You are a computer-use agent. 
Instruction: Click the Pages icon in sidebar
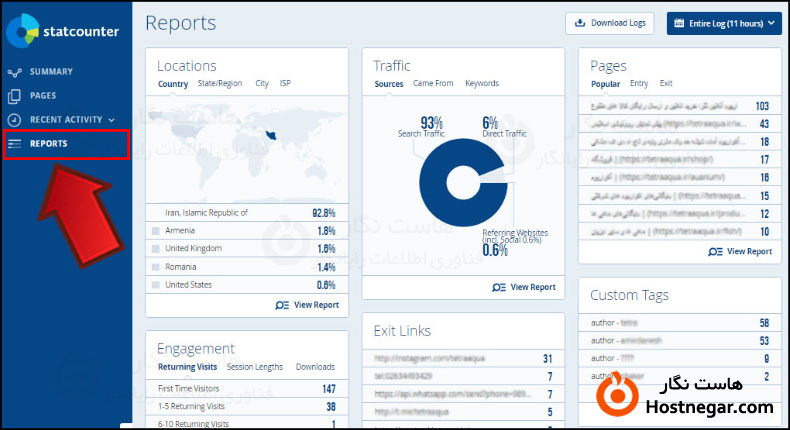14,96
